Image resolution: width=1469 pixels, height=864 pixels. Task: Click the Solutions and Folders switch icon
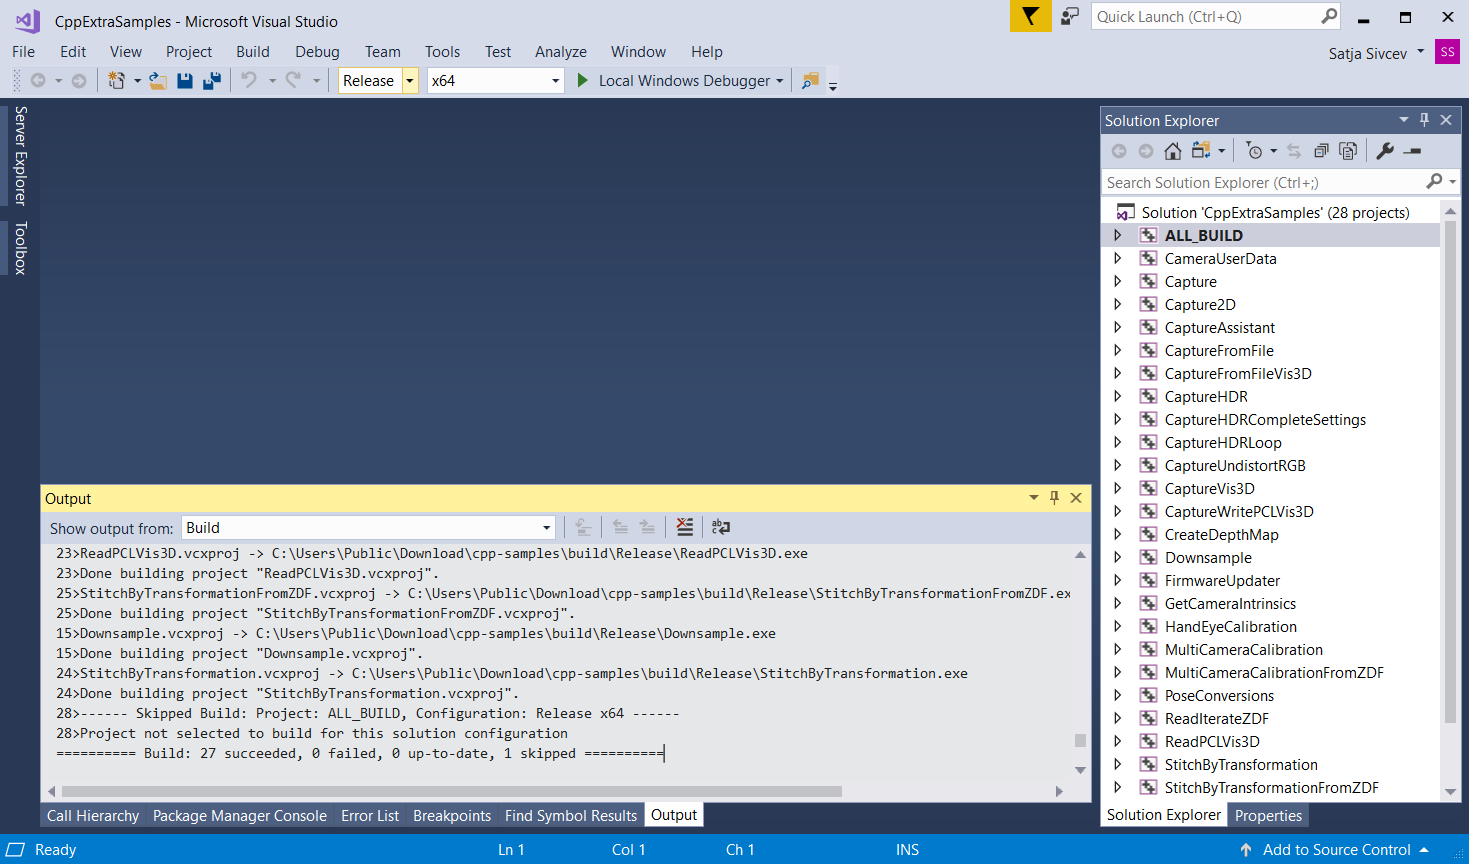[x=1201, y=151]
